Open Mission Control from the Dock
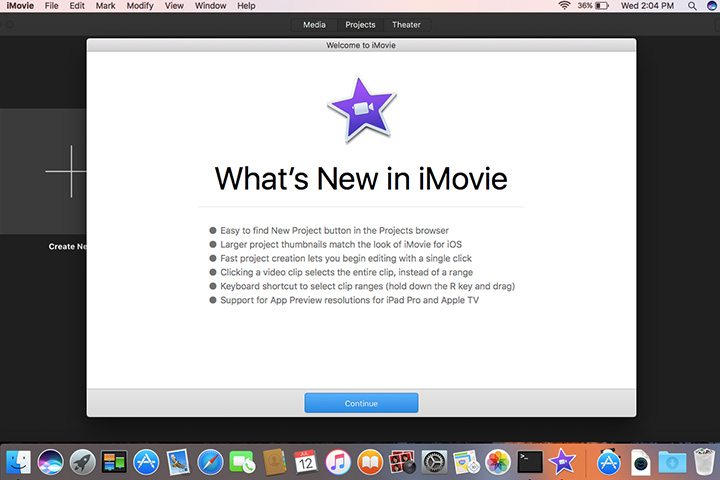The image size is (720, 480). (x=114, y=462)
